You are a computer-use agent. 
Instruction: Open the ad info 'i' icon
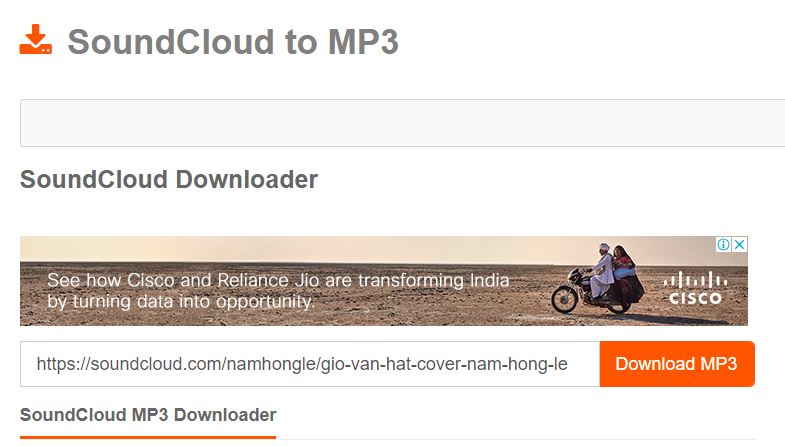pos(723,244)
